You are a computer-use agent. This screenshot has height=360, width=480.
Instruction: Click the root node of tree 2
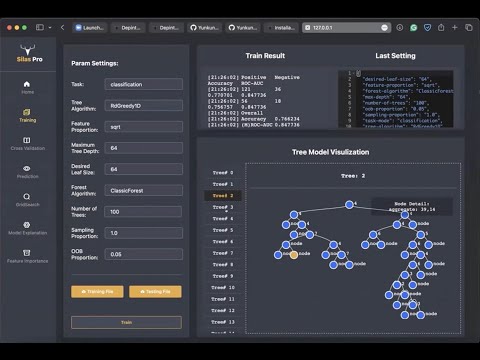tap(349, 205)
